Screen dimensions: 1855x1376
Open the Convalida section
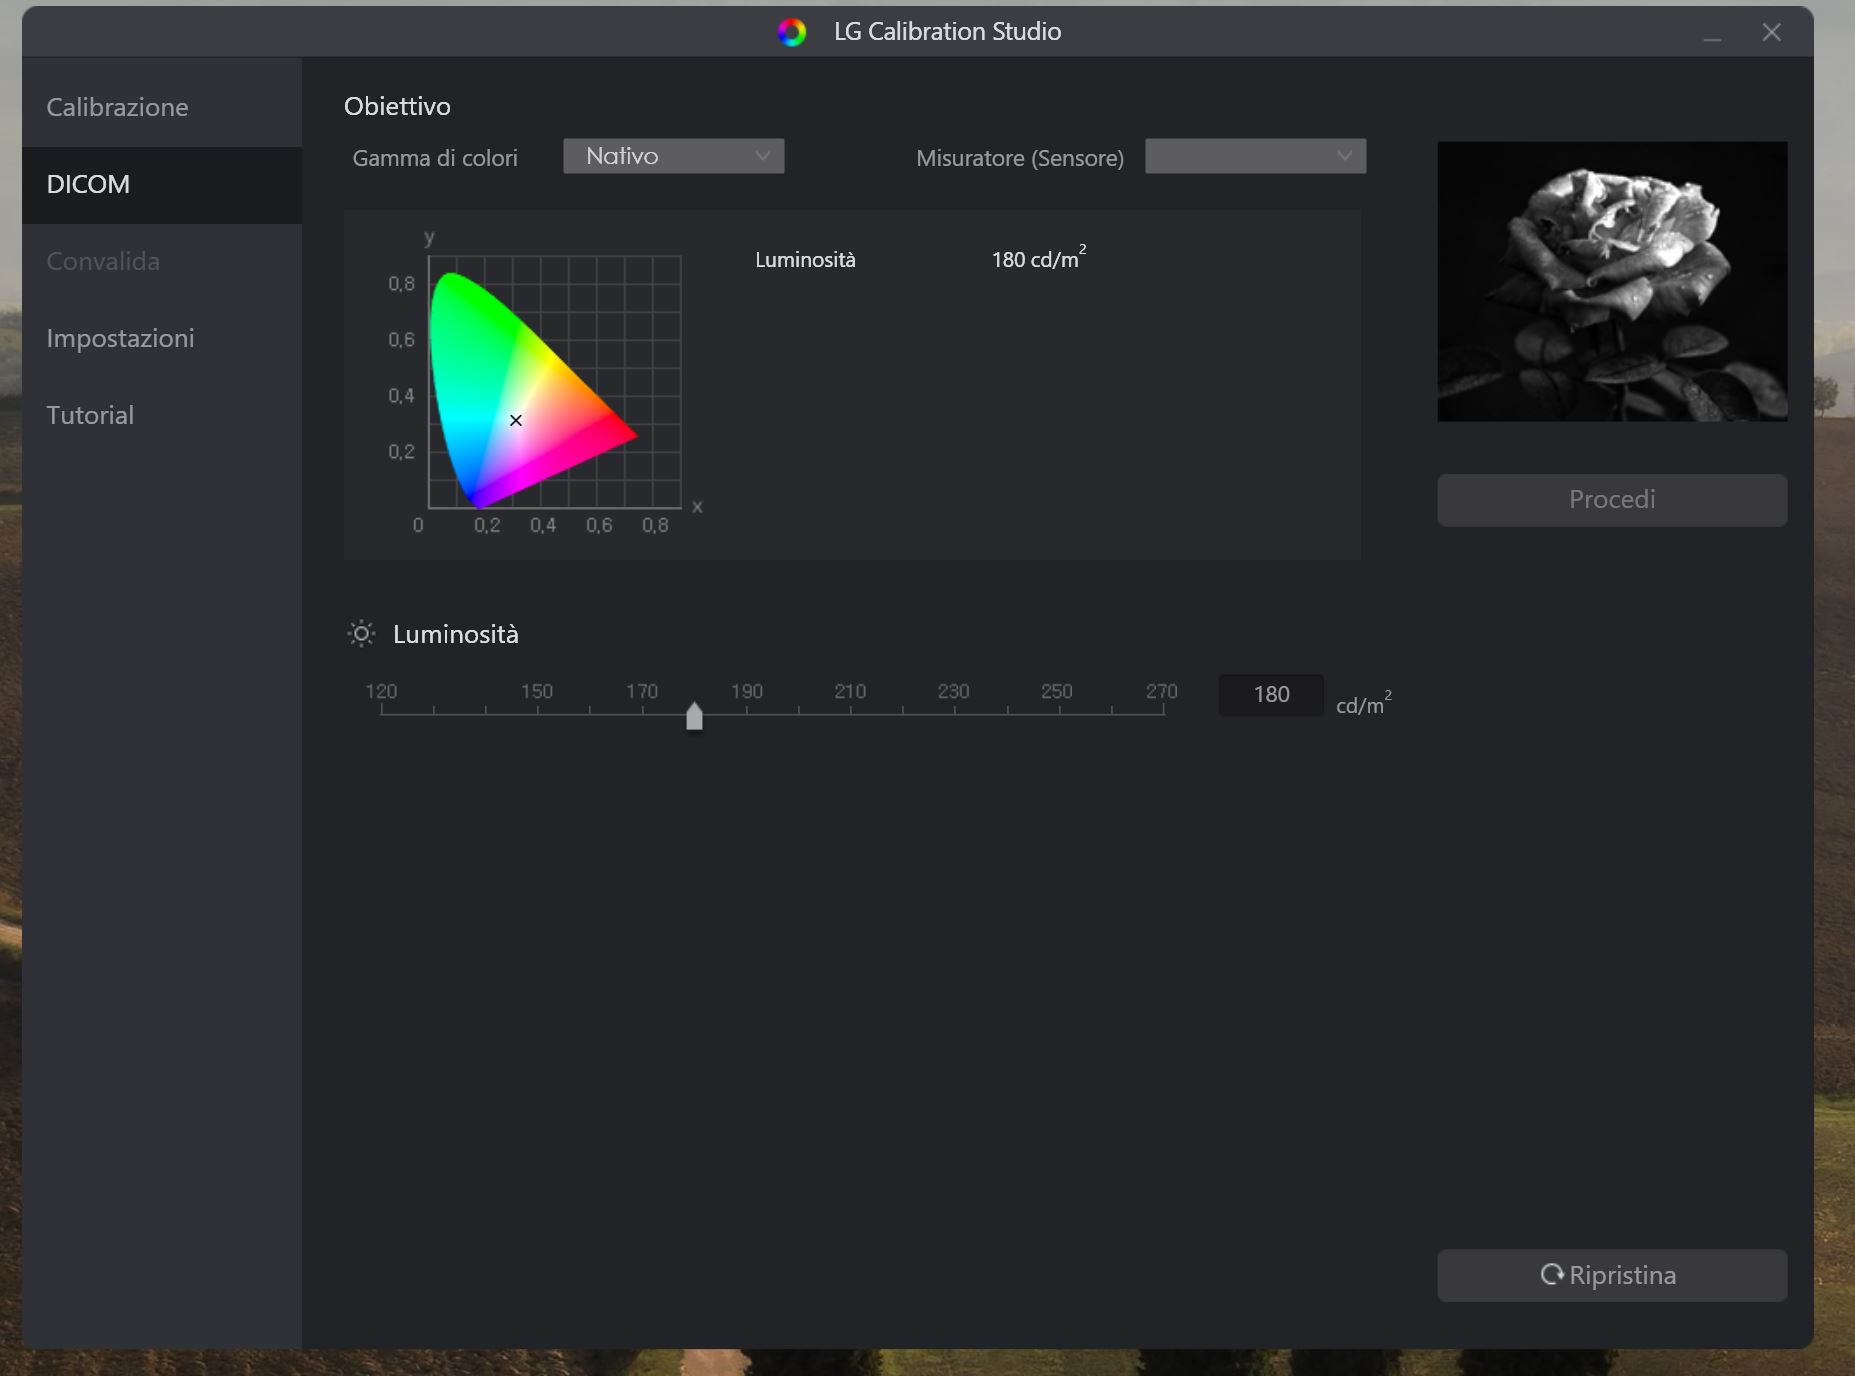(161, 262)
